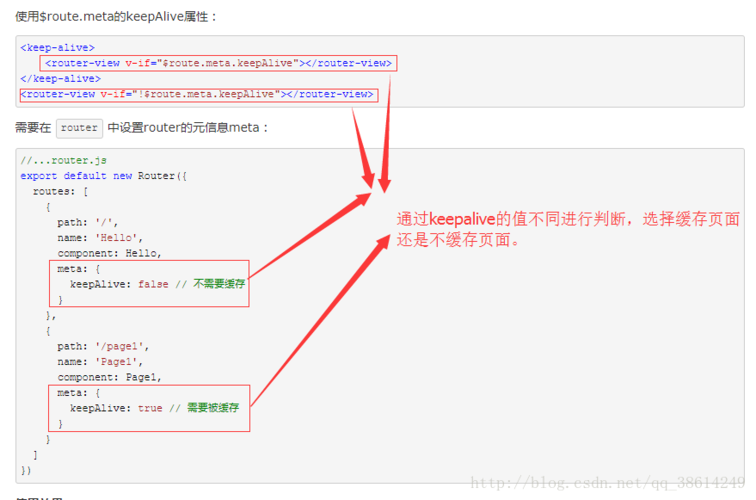Click the 'meta: {' line under Hello route
This screenshot has width=756, height=500.
tap(79, 269)
